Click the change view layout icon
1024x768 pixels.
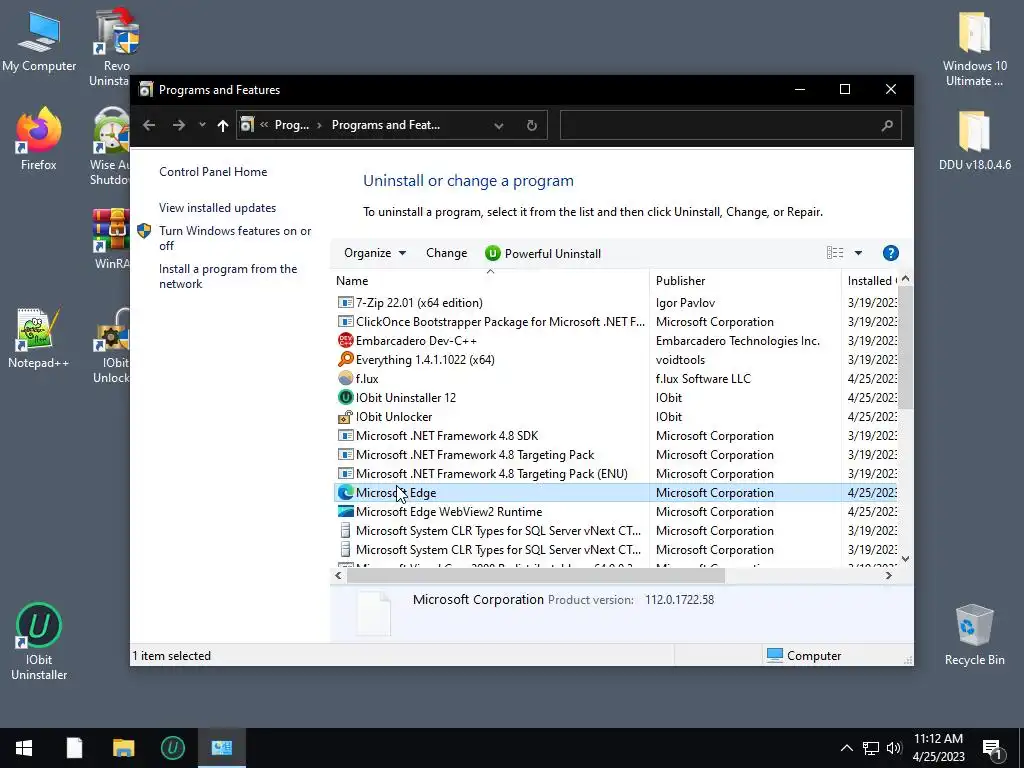coord(835,253)
